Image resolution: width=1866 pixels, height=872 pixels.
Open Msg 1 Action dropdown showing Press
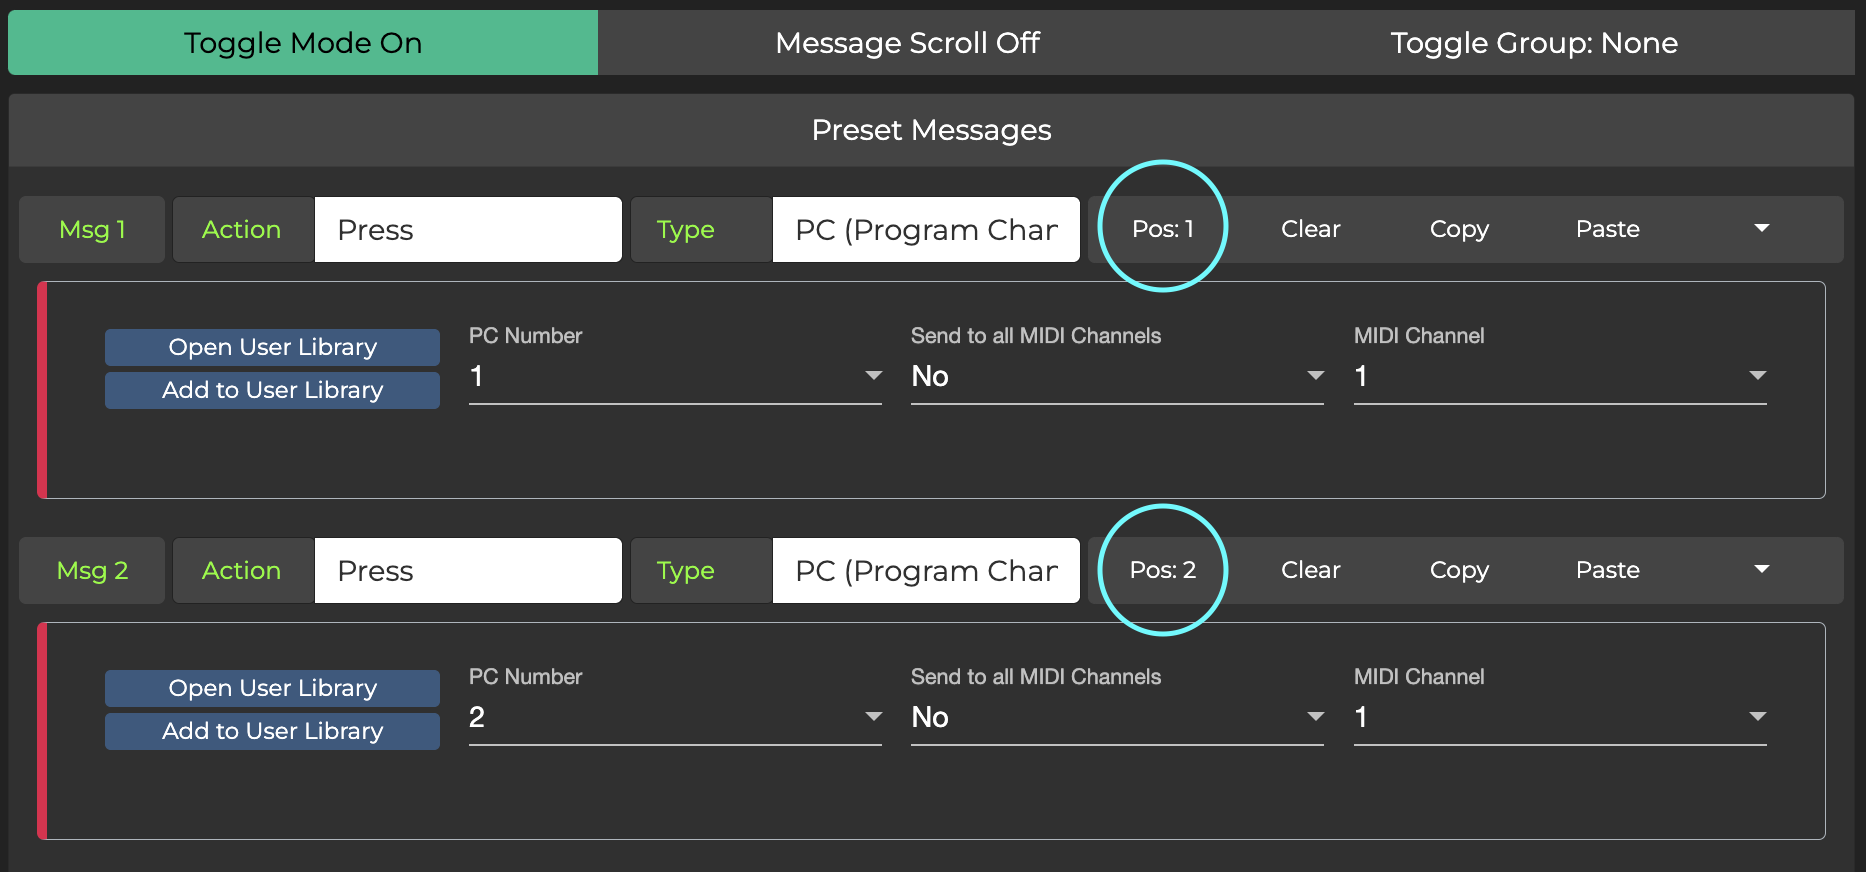(x=467, y=230)
